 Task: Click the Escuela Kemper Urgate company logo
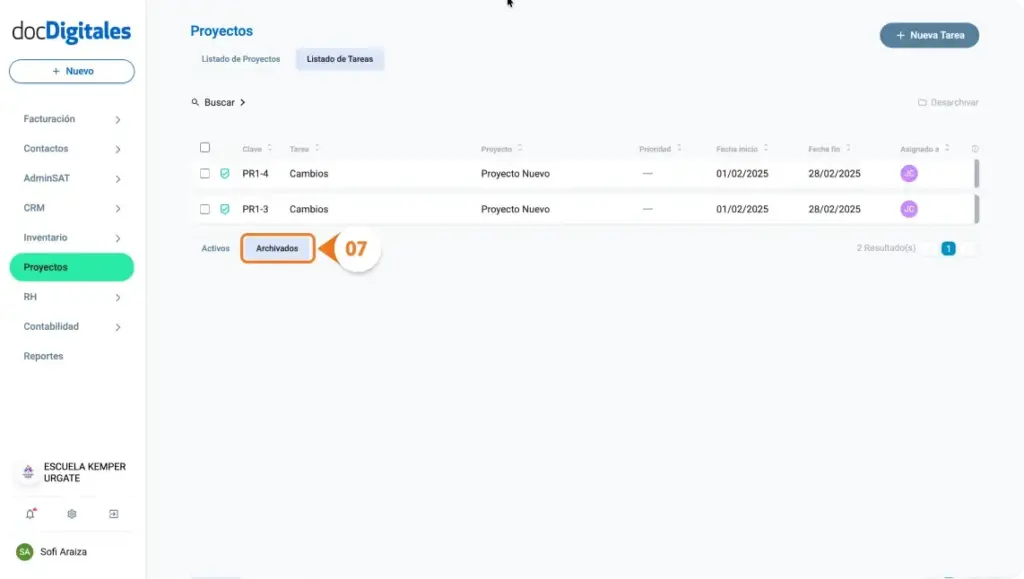(x=28, y=473)
